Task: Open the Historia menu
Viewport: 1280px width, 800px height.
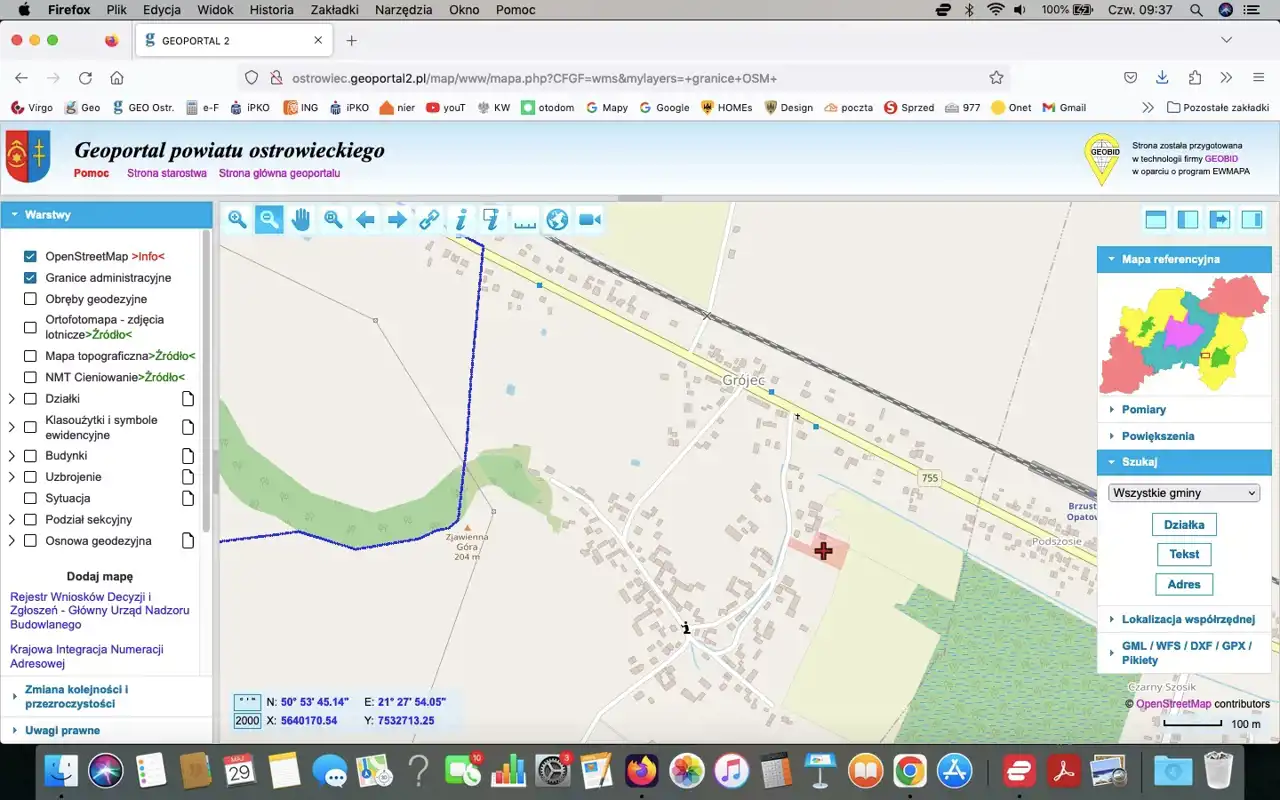Action: click(271, 10)
